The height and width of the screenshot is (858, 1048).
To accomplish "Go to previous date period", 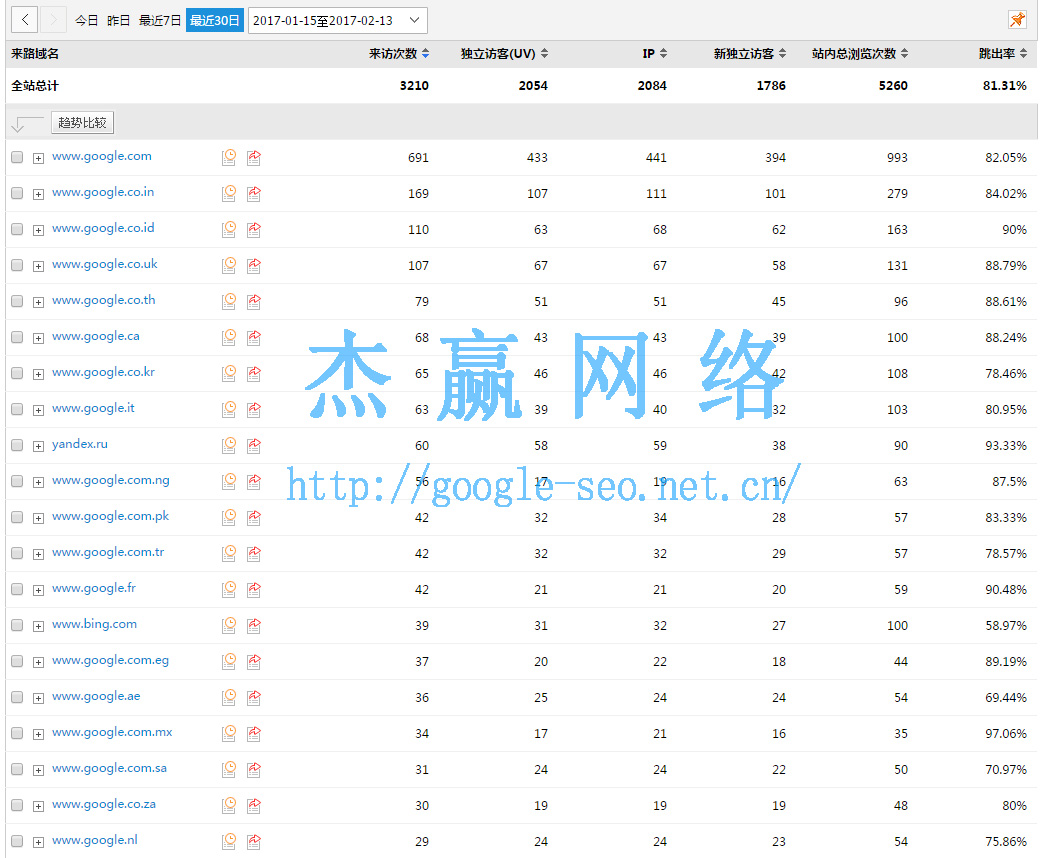I will pyautogui.click(x=25, y=20).
